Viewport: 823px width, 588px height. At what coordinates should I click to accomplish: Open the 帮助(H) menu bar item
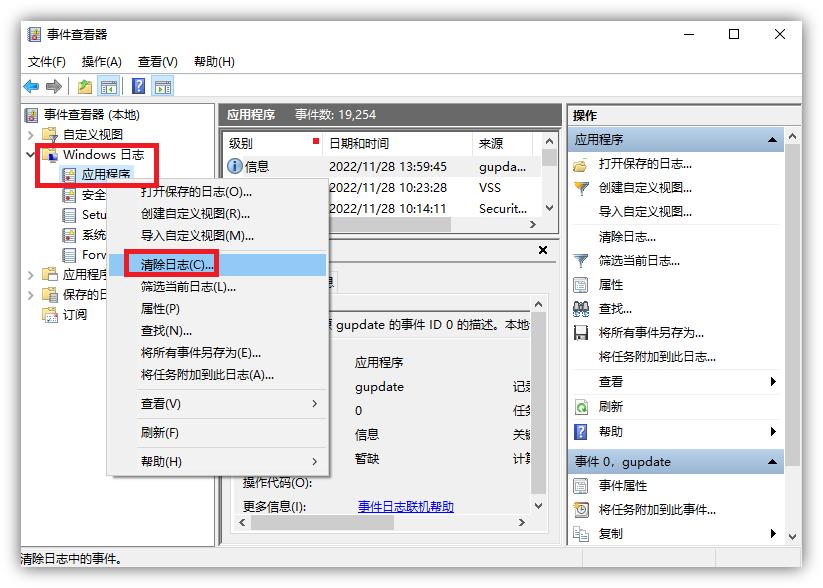(215, 61)
